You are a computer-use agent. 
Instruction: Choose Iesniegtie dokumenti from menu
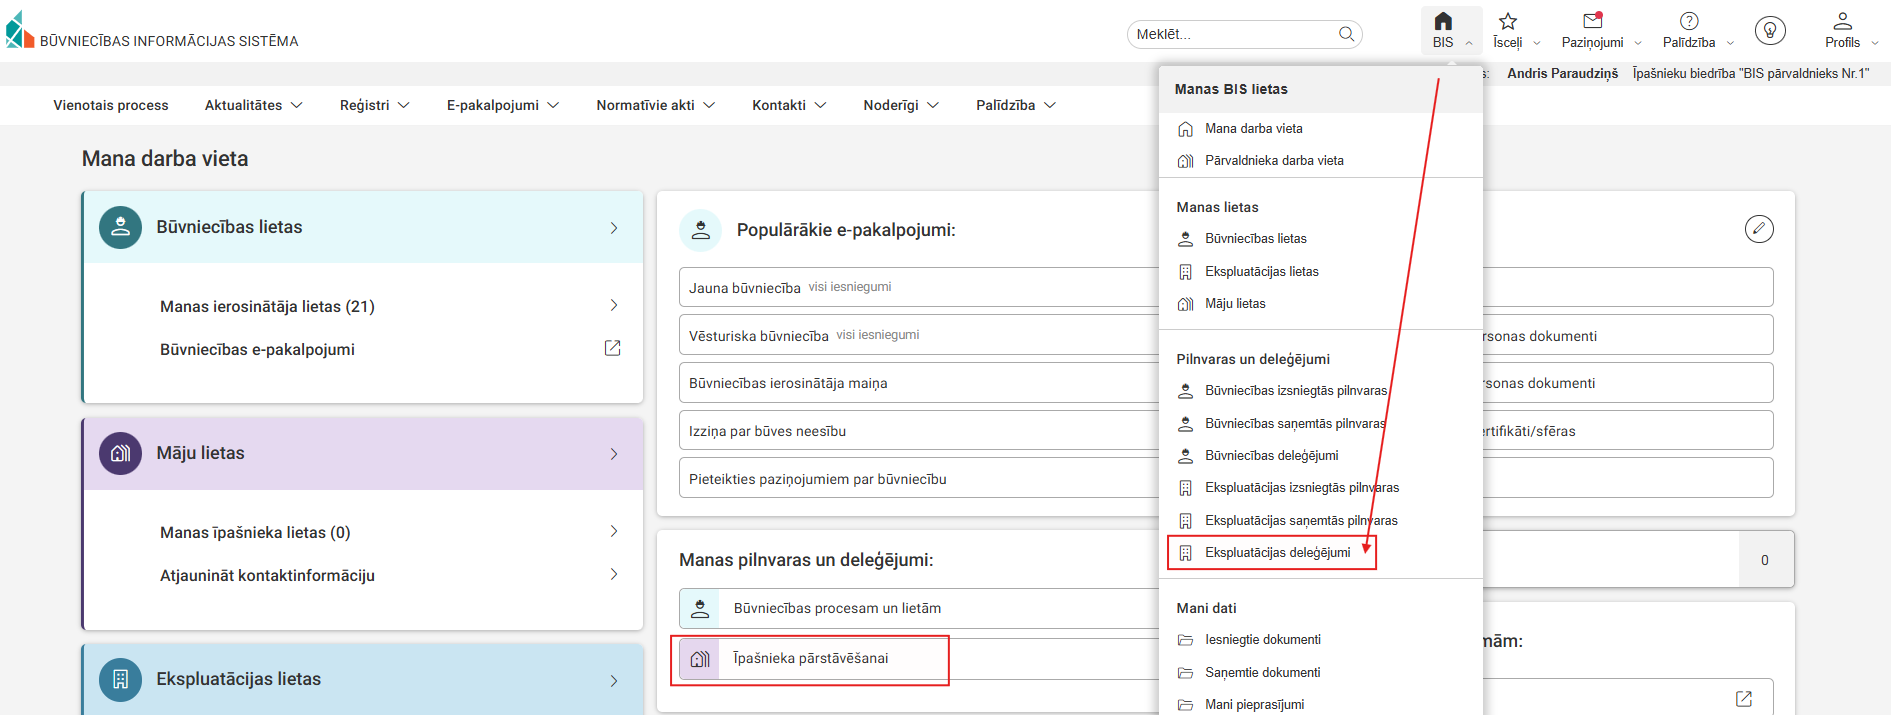1262,640
